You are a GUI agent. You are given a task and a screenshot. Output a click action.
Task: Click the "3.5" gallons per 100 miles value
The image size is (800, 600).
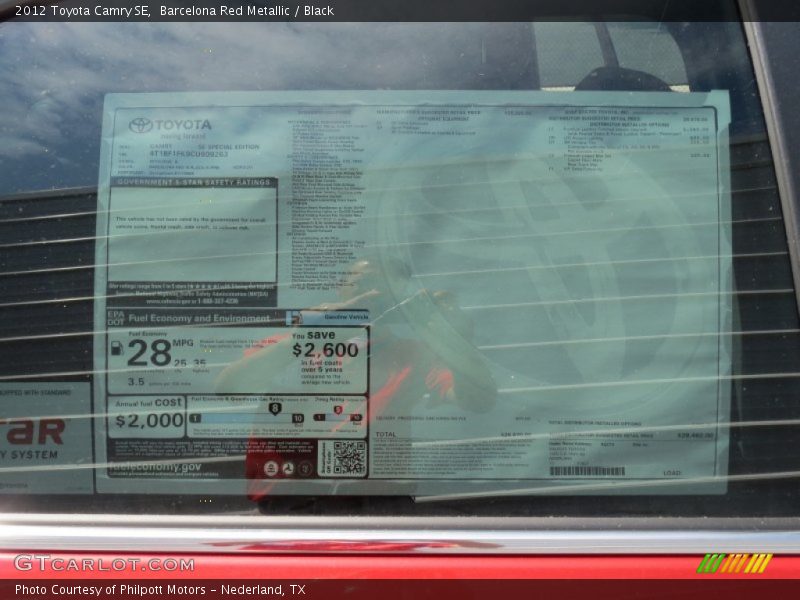point(136,382)
